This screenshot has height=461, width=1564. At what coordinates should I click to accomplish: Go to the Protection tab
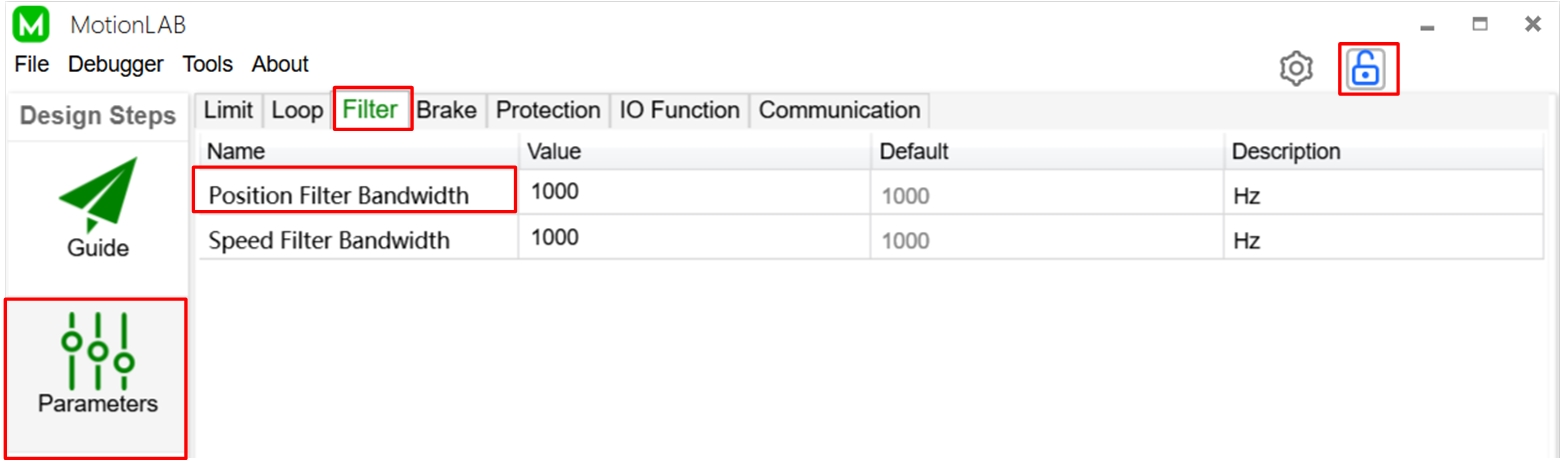[x=548, y=110]
